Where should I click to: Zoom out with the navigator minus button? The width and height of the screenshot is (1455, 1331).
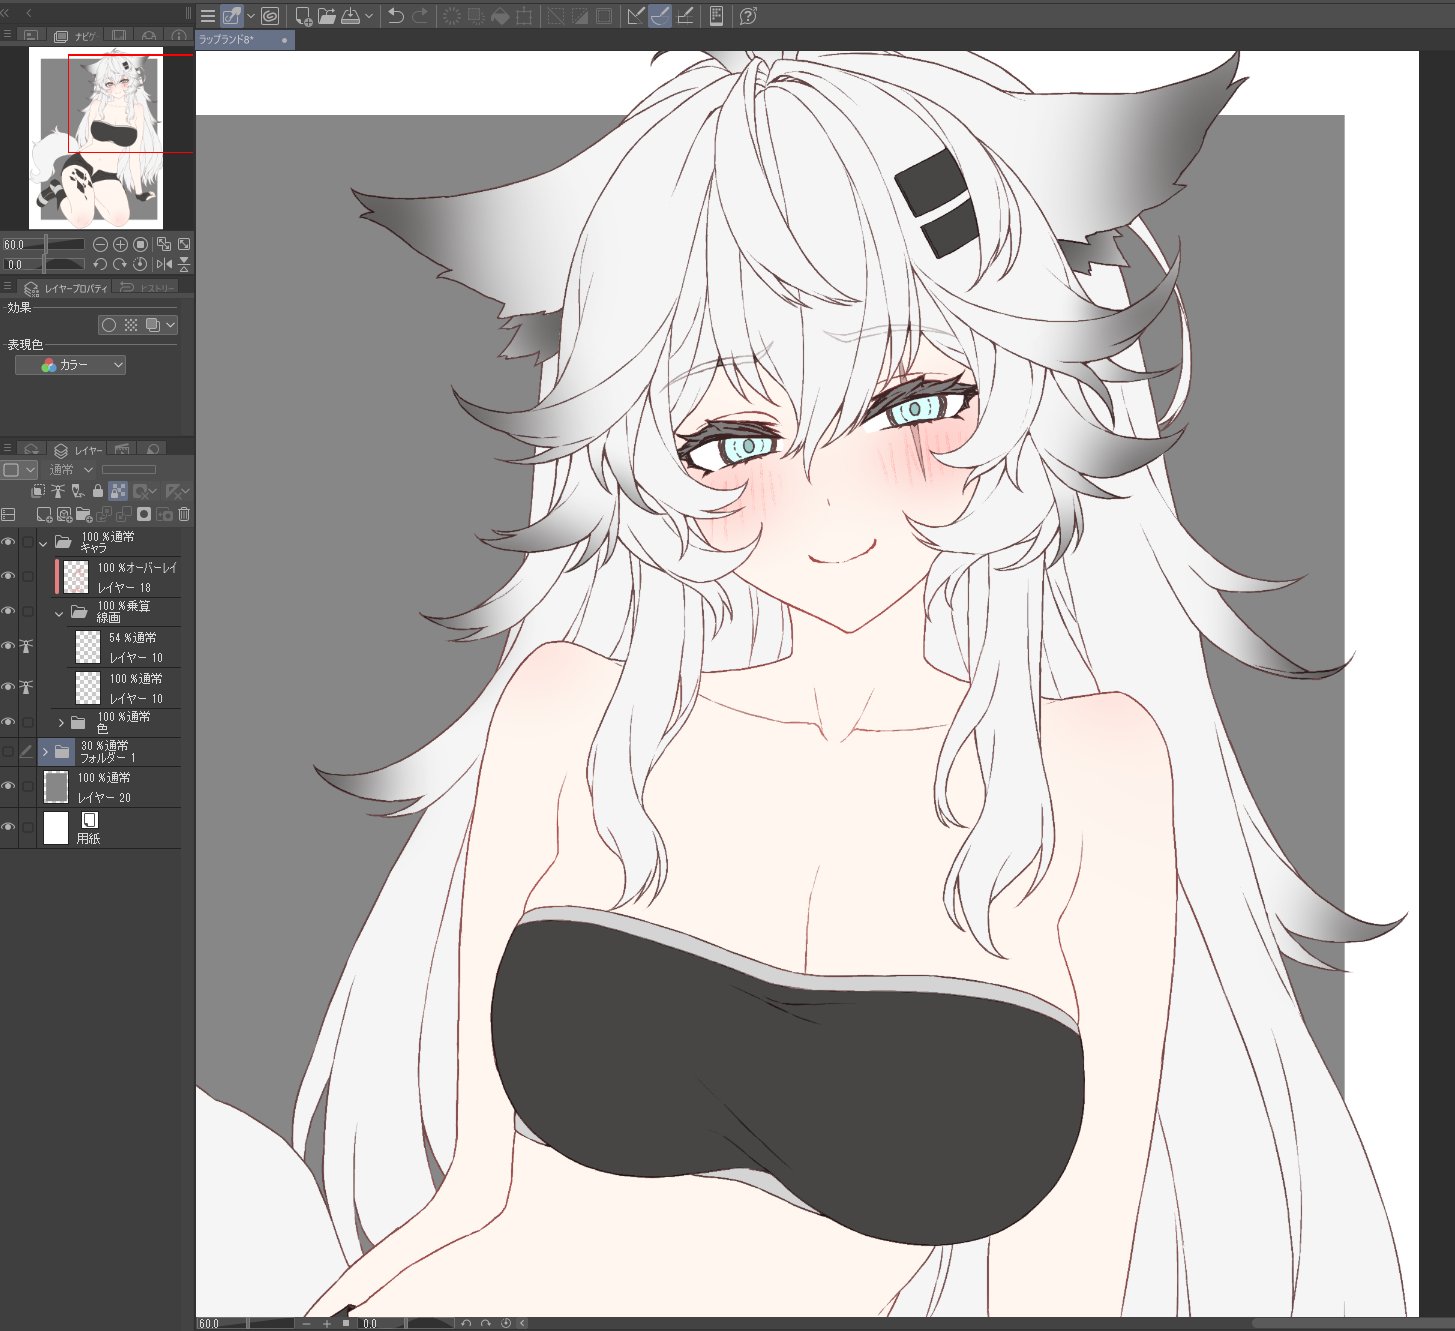point(100,244)
